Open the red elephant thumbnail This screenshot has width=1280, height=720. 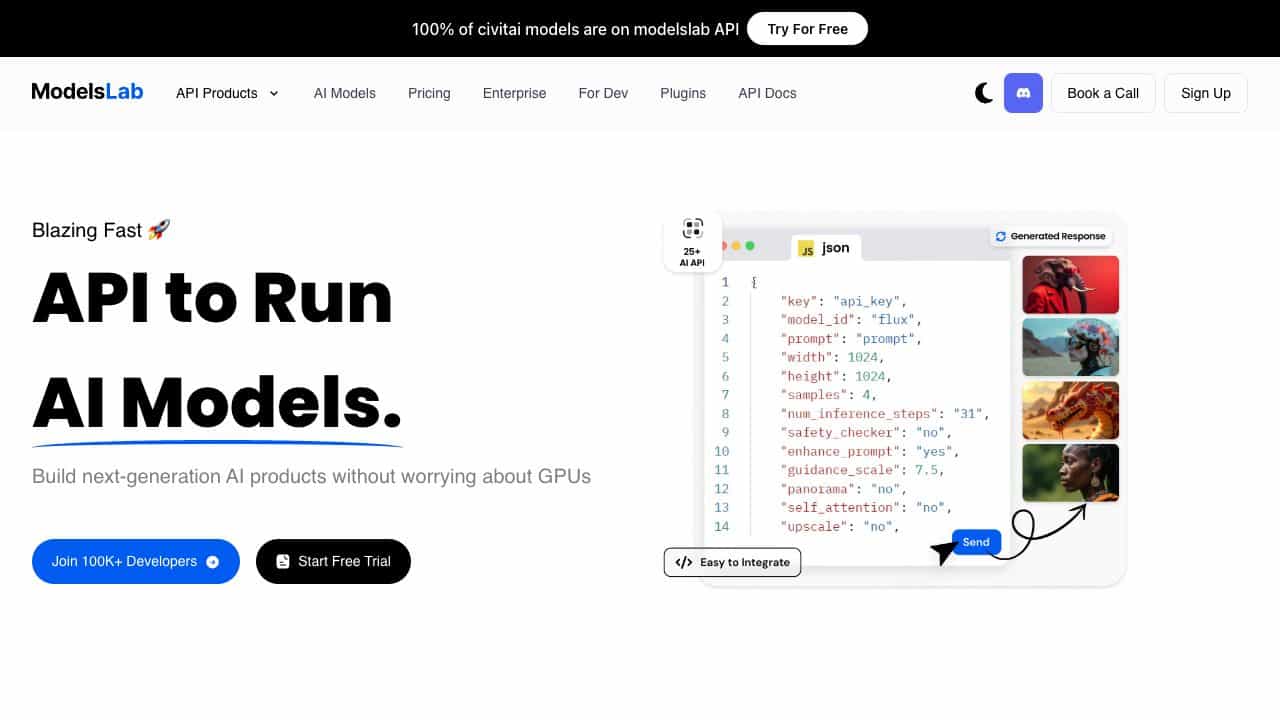(1071, 284)
